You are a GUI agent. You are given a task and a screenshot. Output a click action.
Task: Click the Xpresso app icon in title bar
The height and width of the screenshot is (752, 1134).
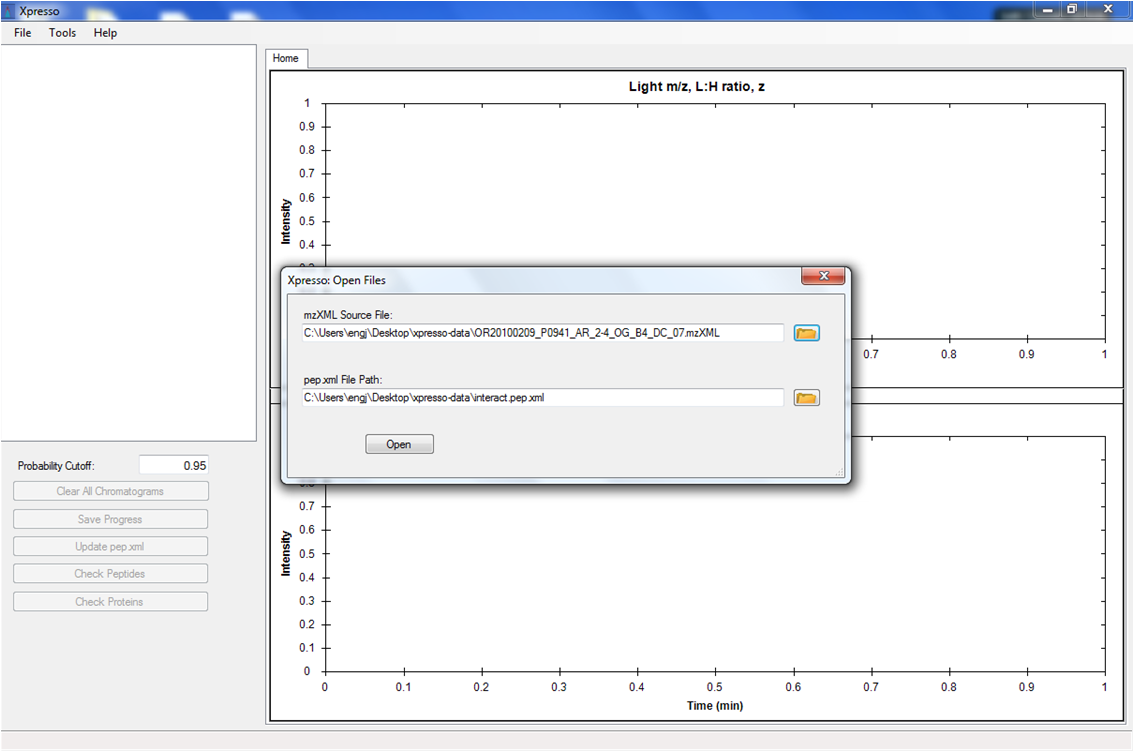[9, 10]
